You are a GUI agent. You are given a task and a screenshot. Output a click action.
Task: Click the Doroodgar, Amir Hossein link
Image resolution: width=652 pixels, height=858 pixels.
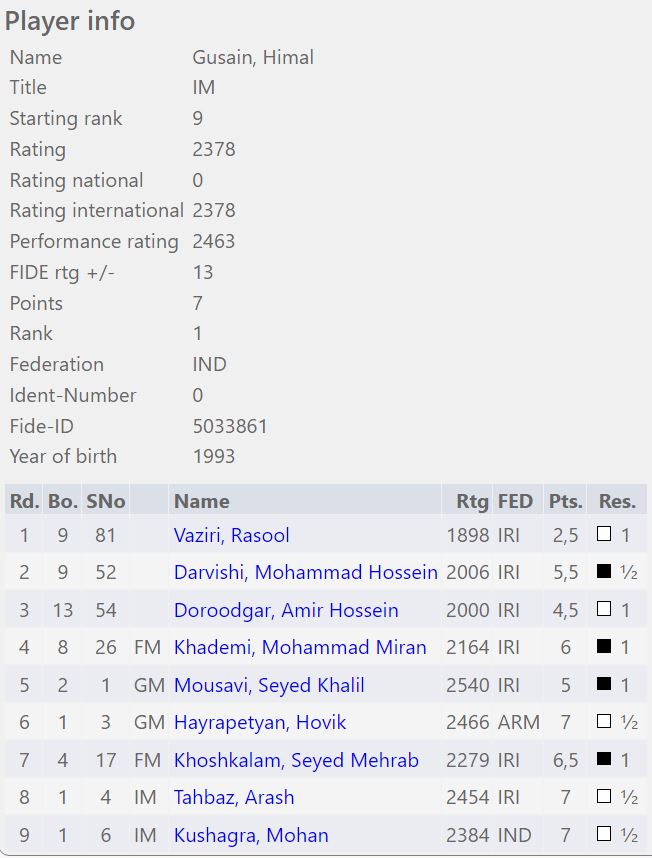[286, 610]
